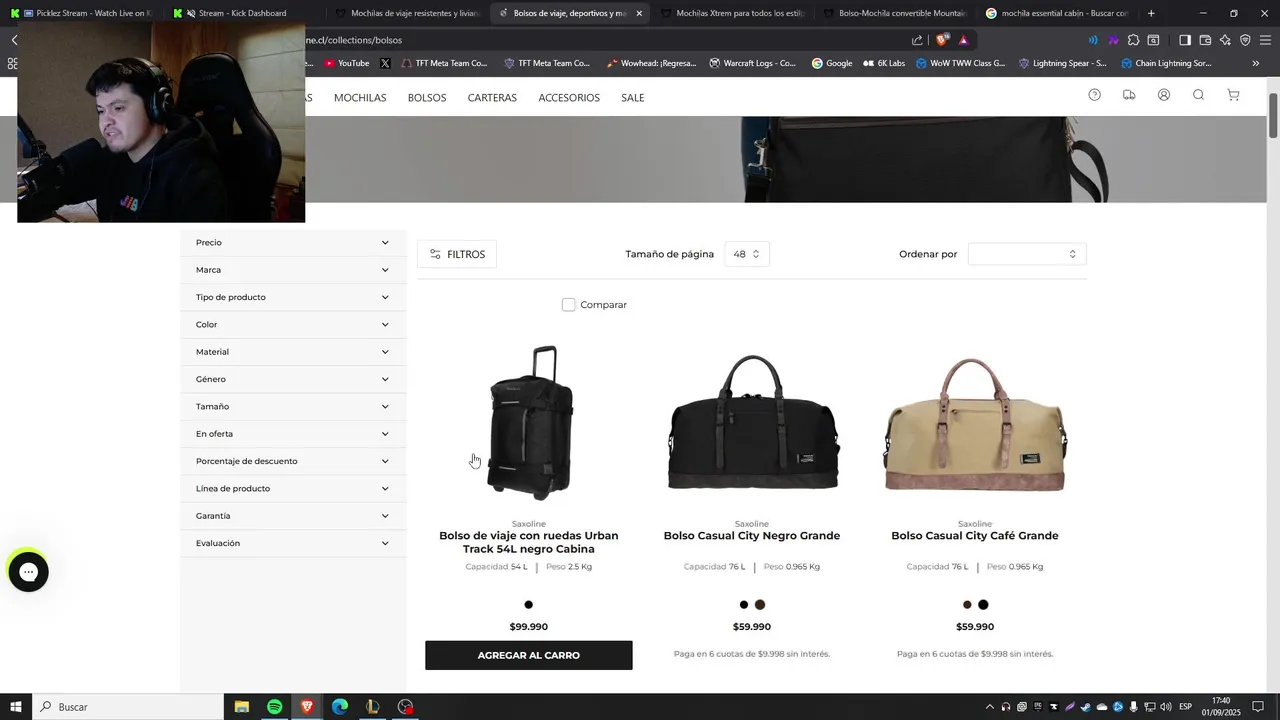Viewport: 1280px width, 720px height.
Task: Click the Windows Start button
Action: 15,707
